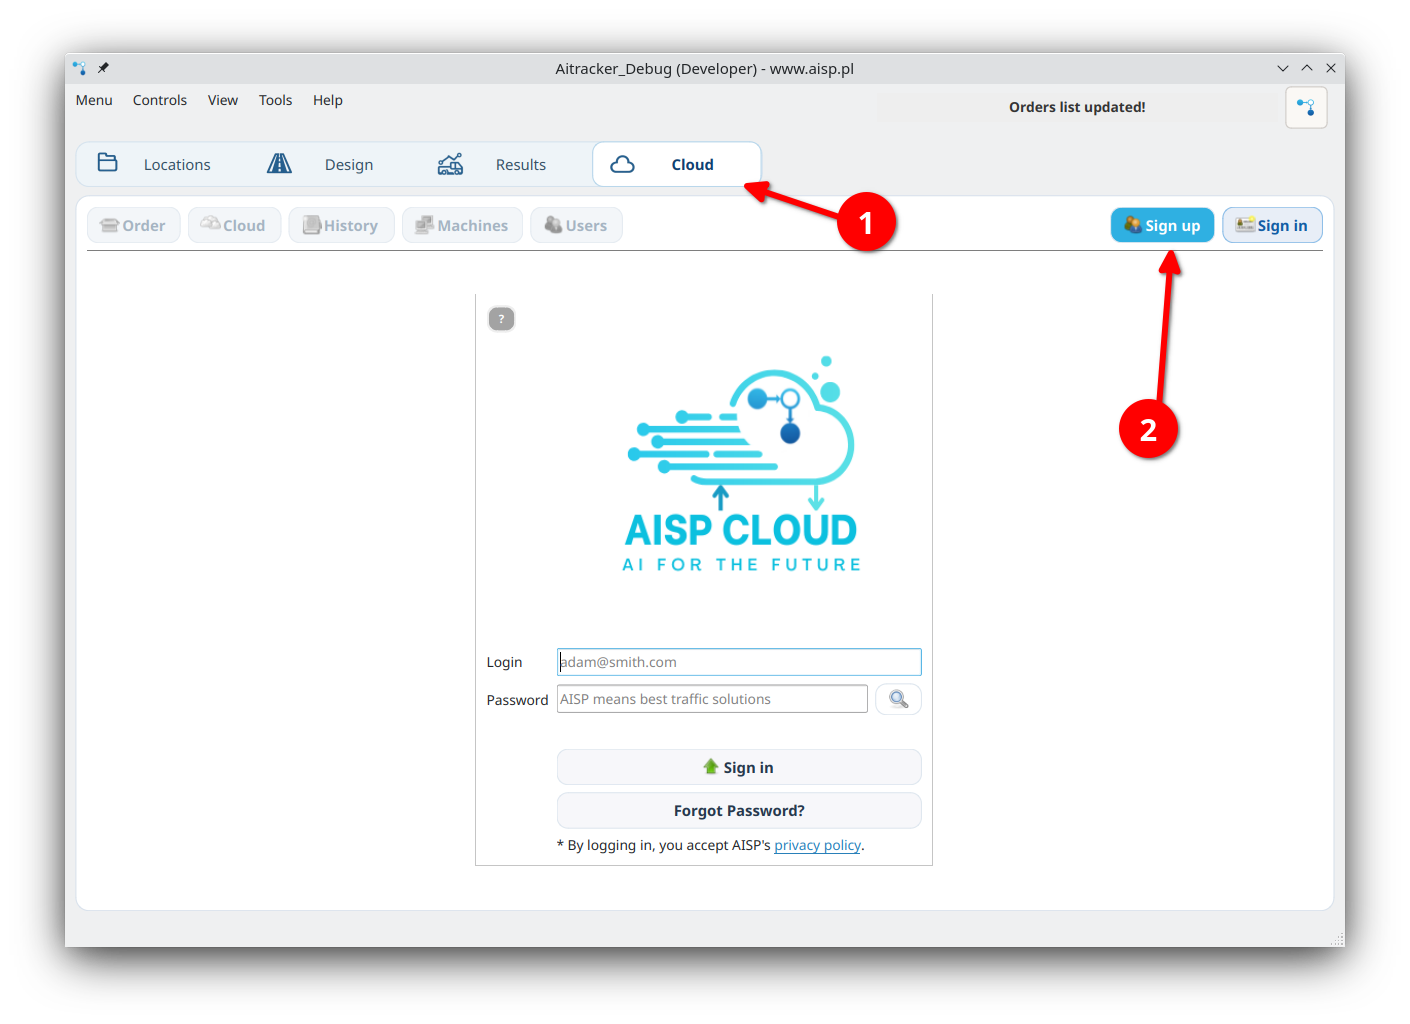Screen dimensions: 1410x1024
Task: Open the Tools menu
Action: coord(275,100)
